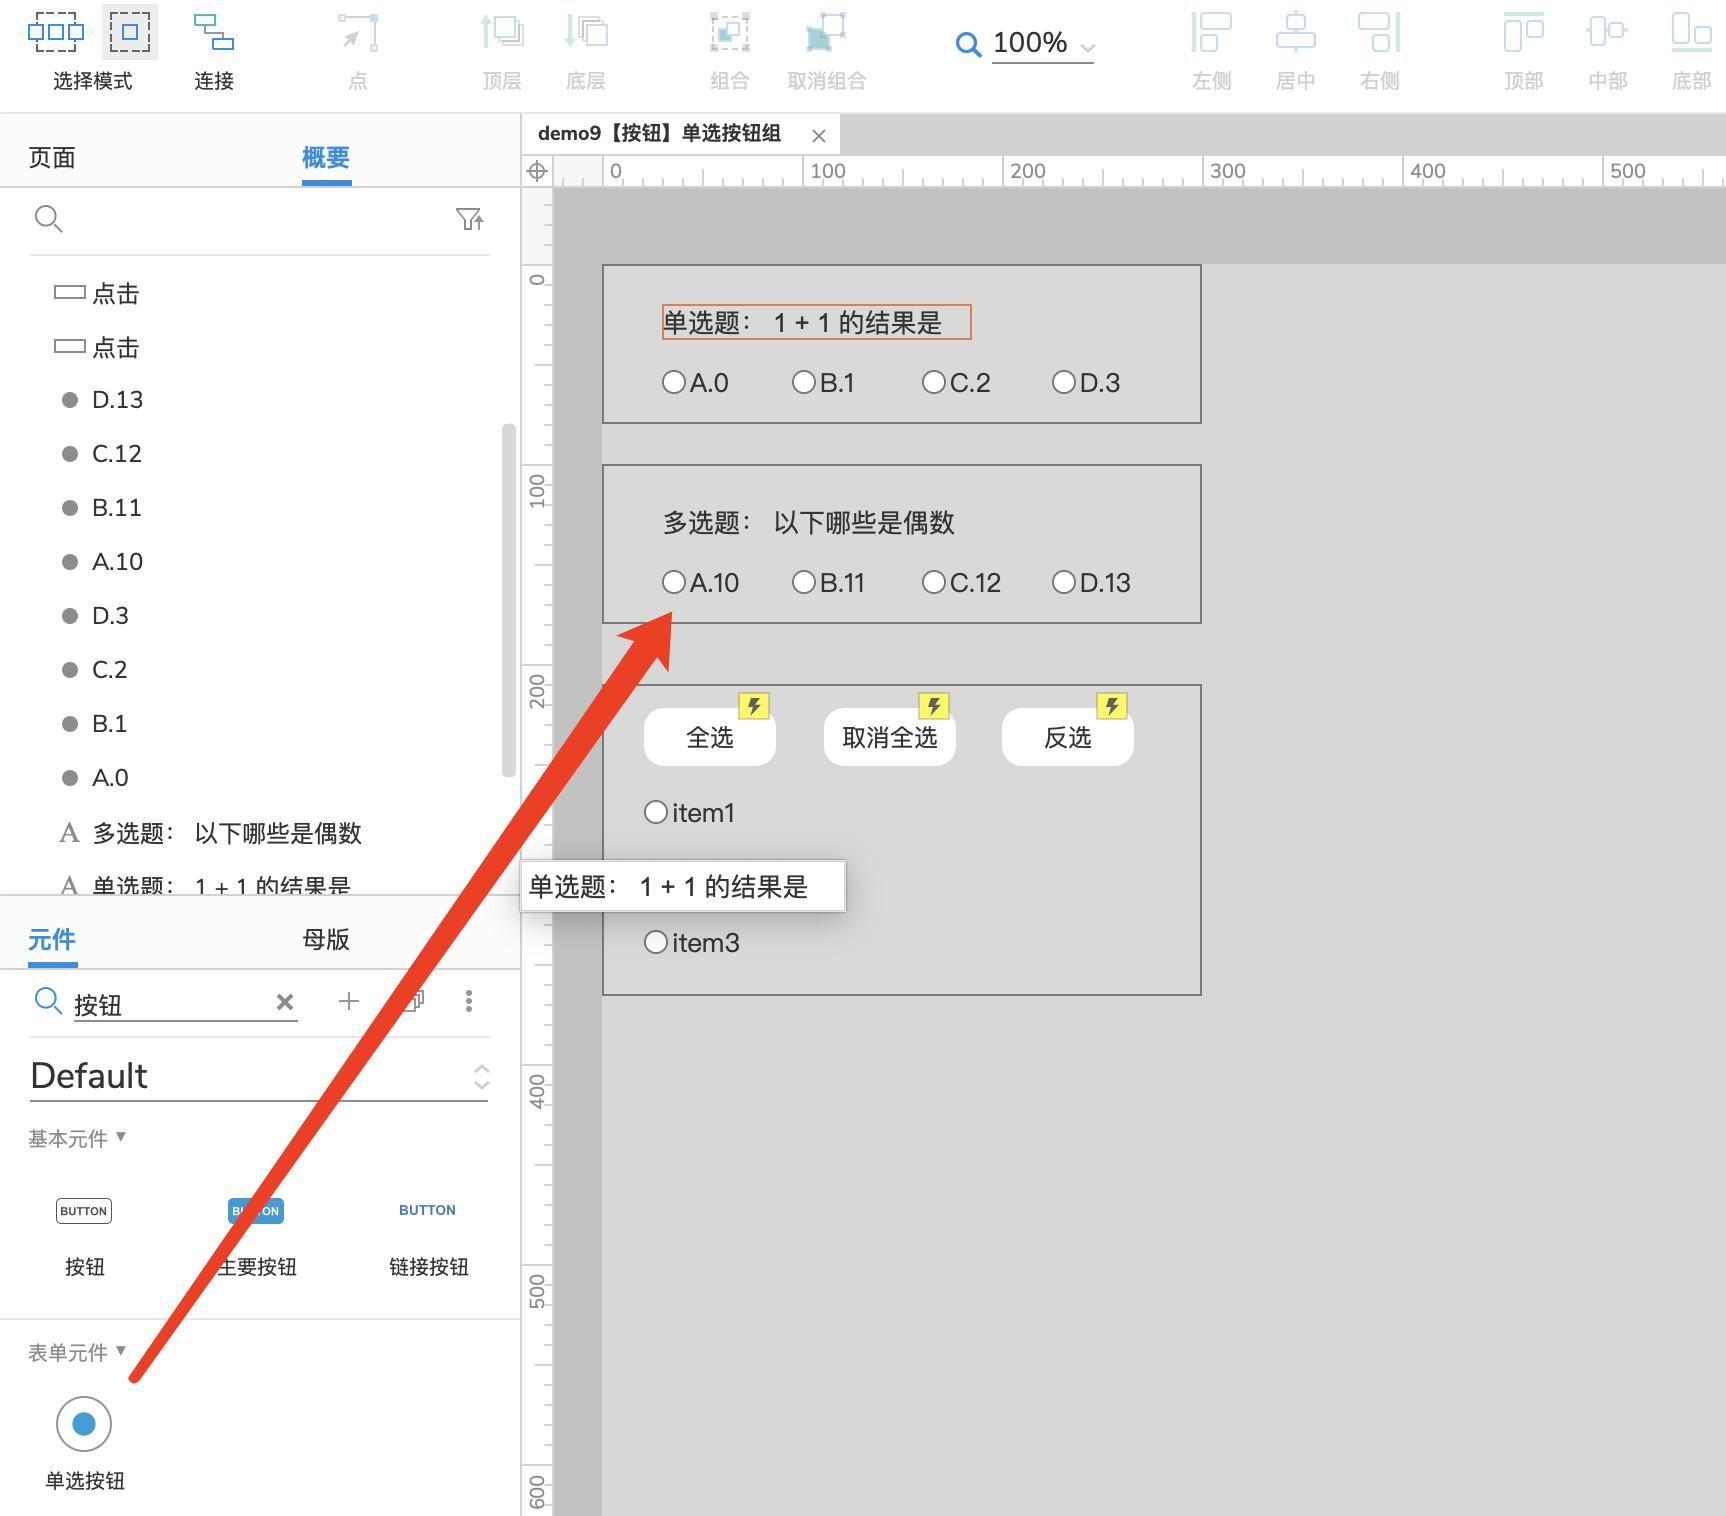The width and height of the screenshot is (1726, 1516).
Task: Align middle with 中部 icon
Action: coord(1607,32)
